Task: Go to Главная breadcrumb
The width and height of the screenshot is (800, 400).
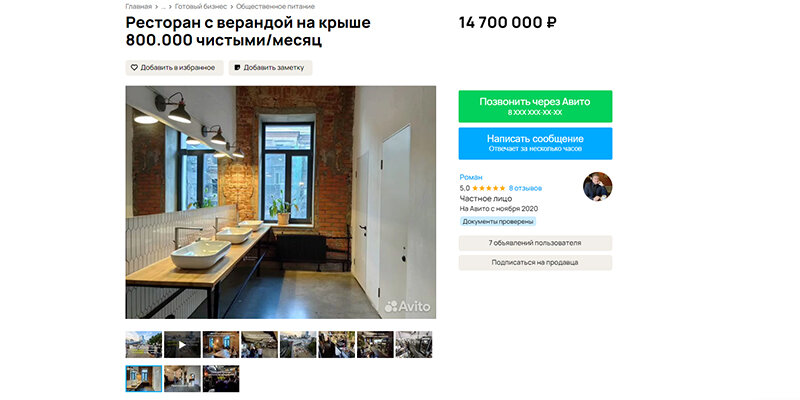Action: (x=138, y=7)
